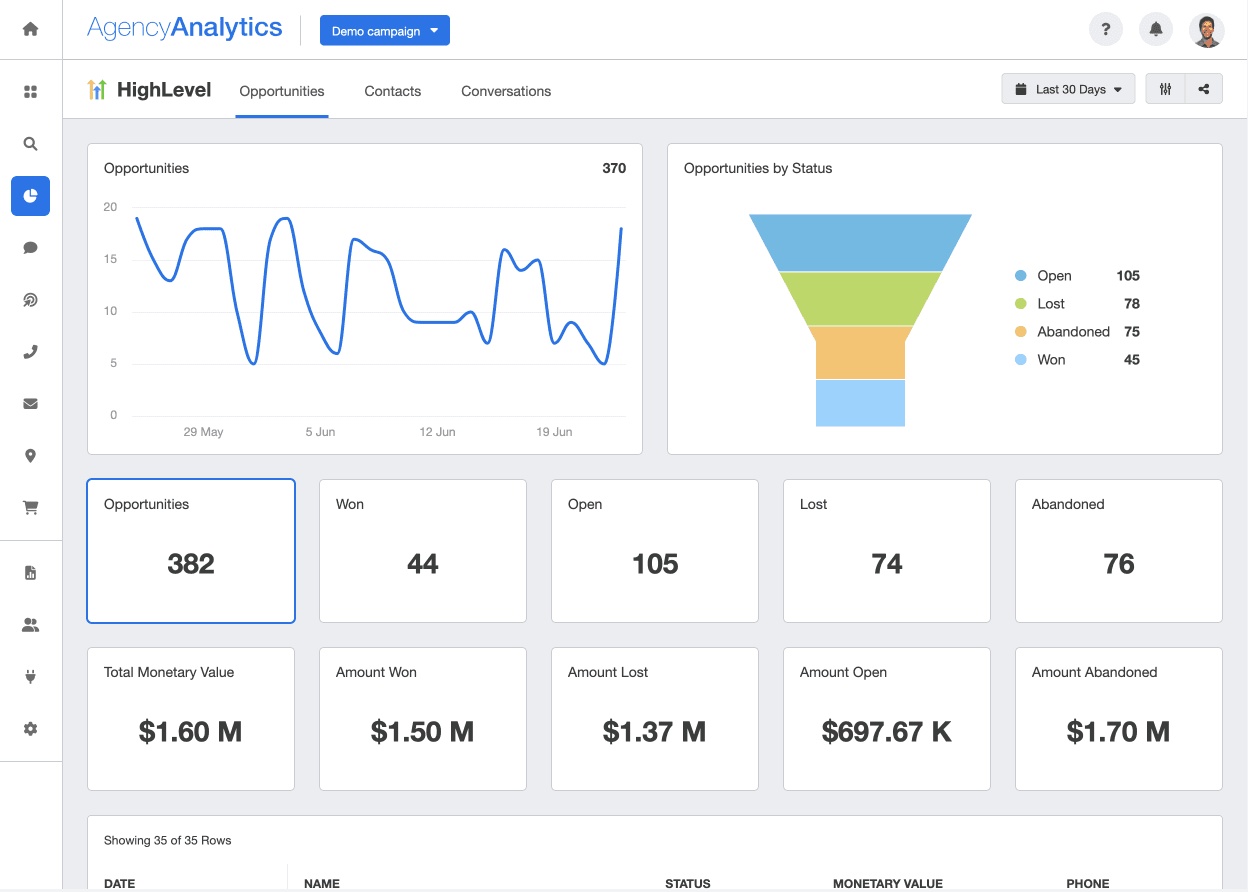Screen dimensions: 1248x892
Task: Expand the Demo campaign dropdown
Action: 385,31
